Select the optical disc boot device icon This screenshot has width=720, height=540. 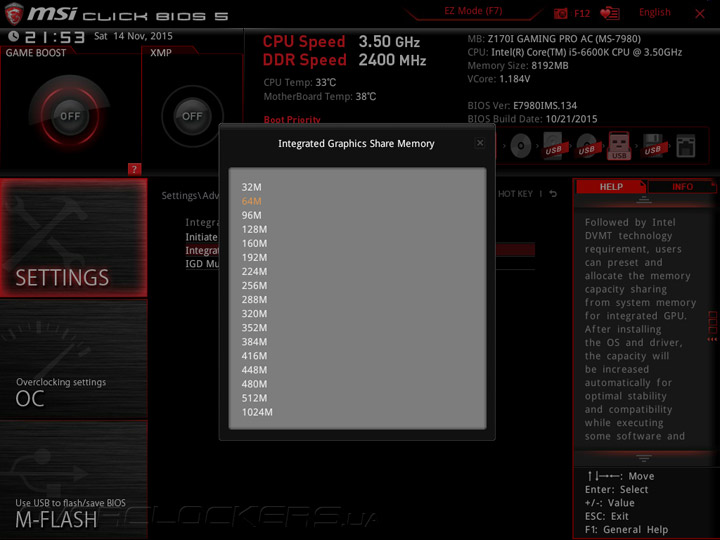coord(521,146)
